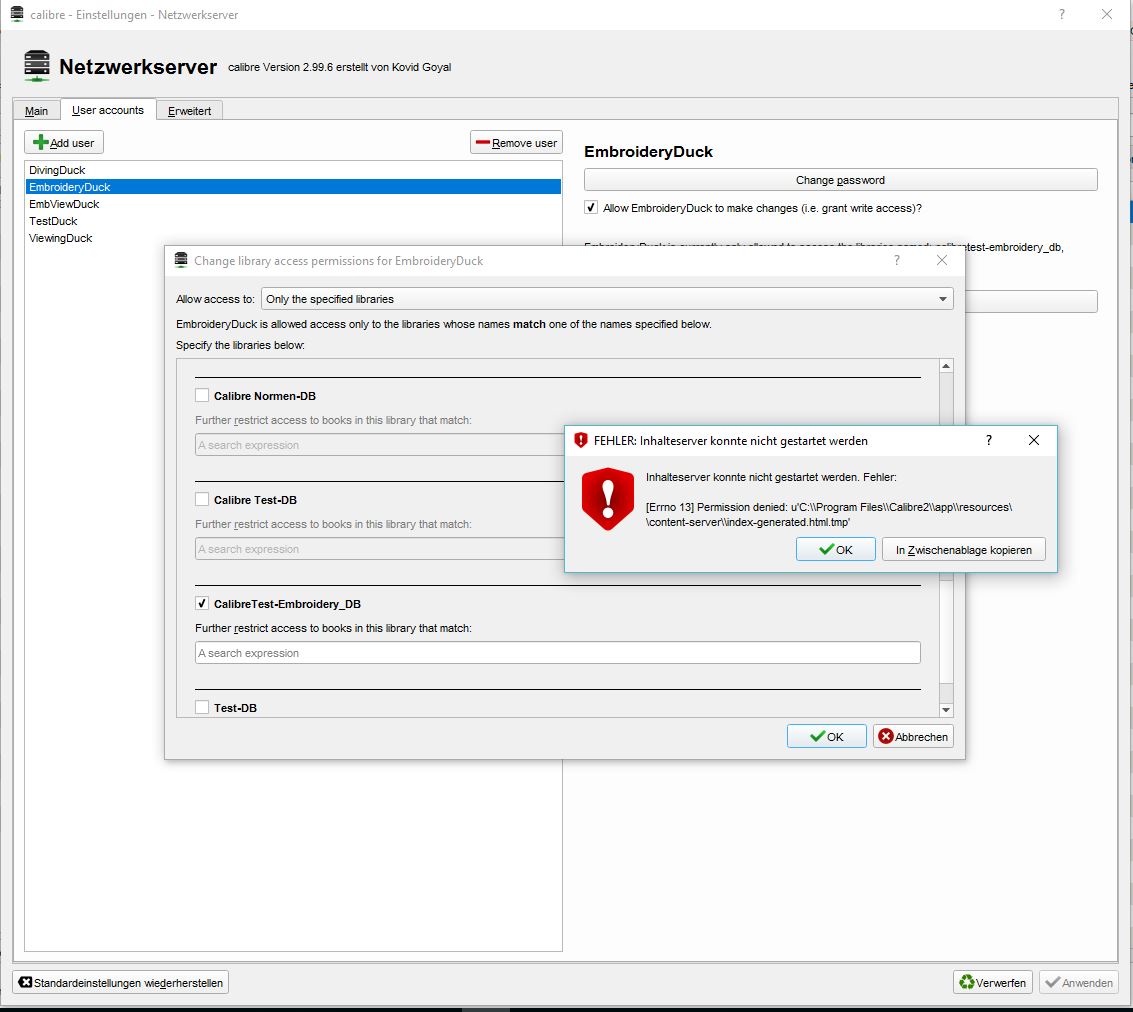1133x1012 pixels.
Task: Click the Verwerfen button
Action: [993, 982]
